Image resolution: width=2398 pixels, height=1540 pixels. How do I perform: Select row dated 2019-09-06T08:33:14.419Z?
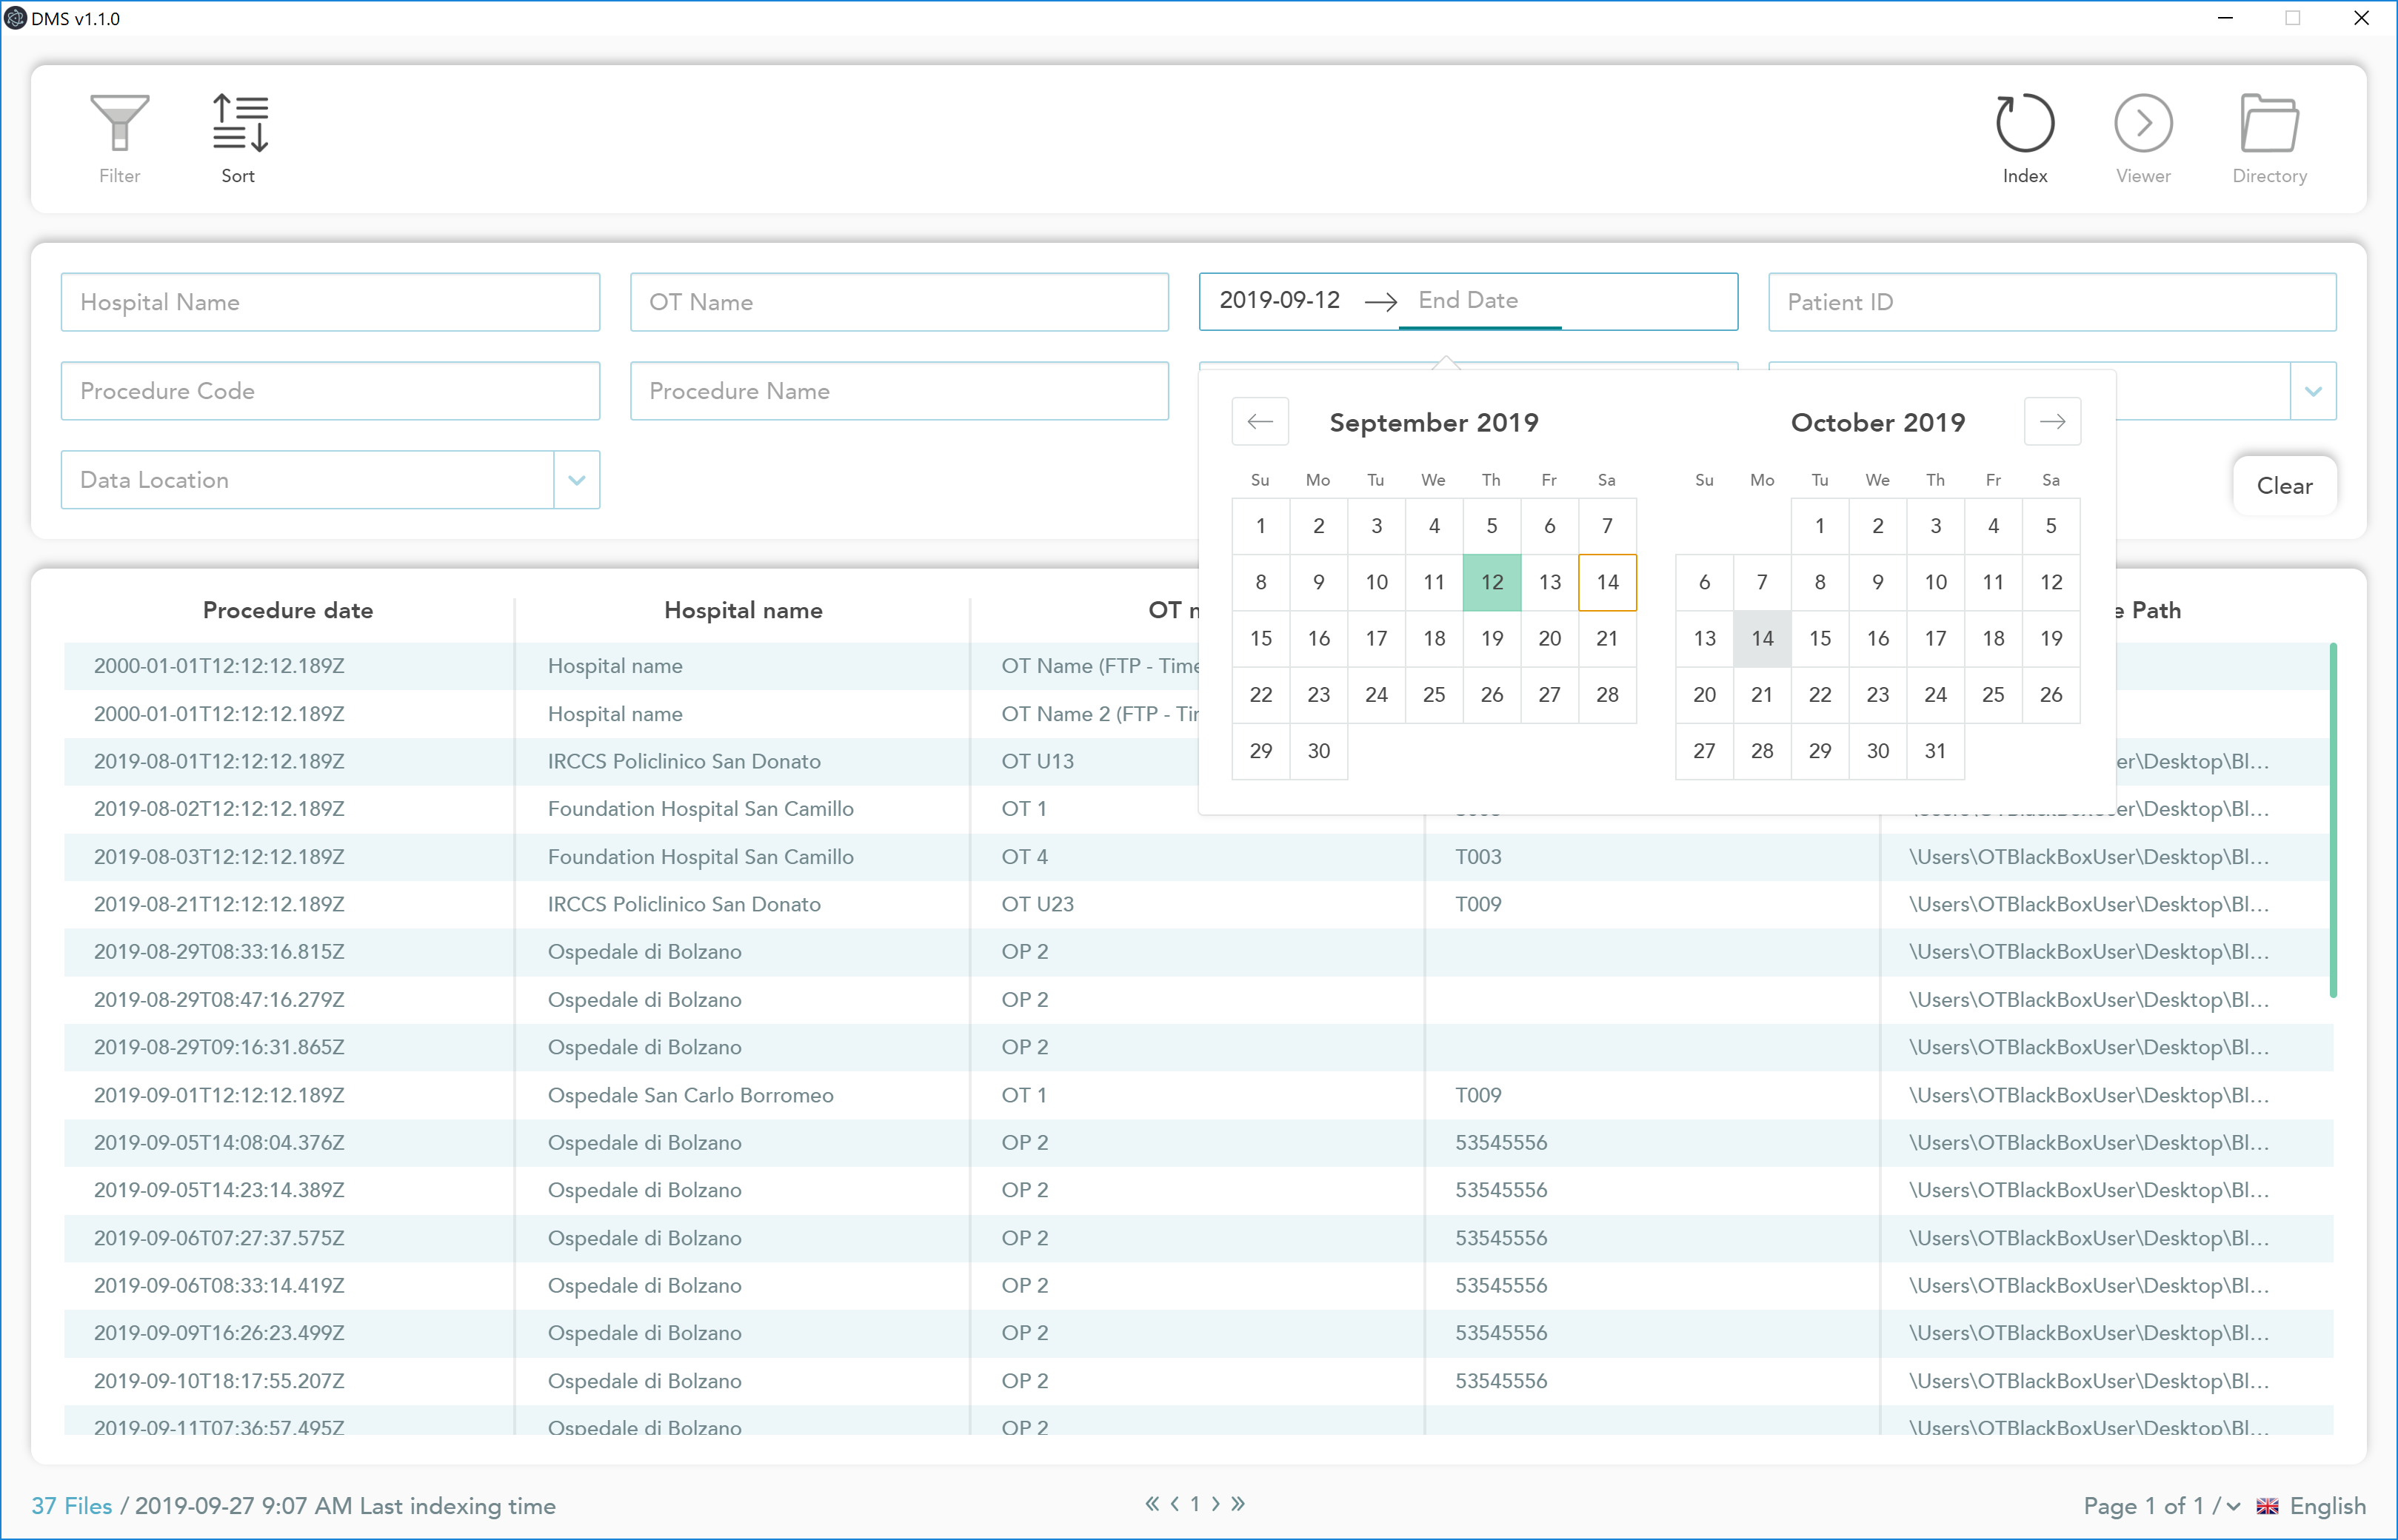[x=1198, y=1286]
